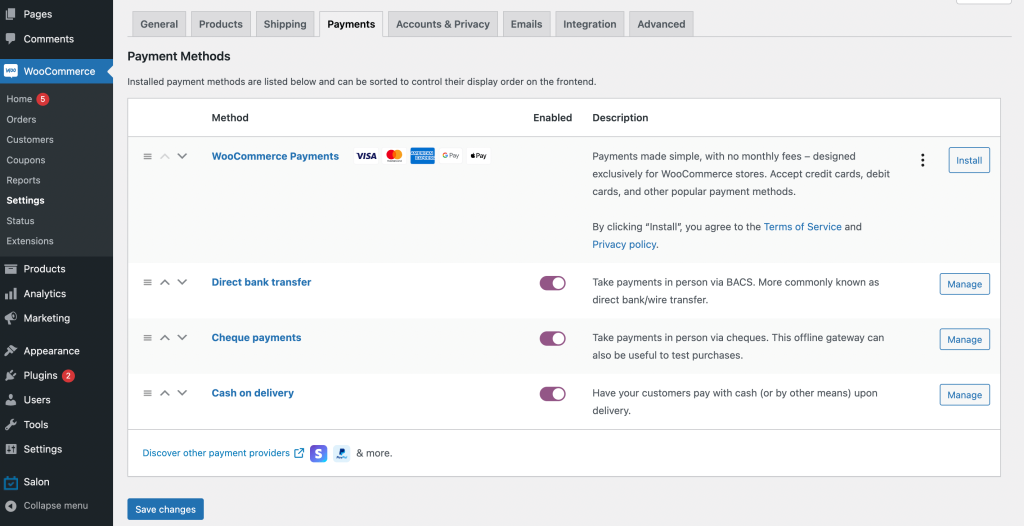This screenshot has width=1024, height=526.
Task: Move WooCommerce Payments down with the arrow
Action: pos(182,156)
